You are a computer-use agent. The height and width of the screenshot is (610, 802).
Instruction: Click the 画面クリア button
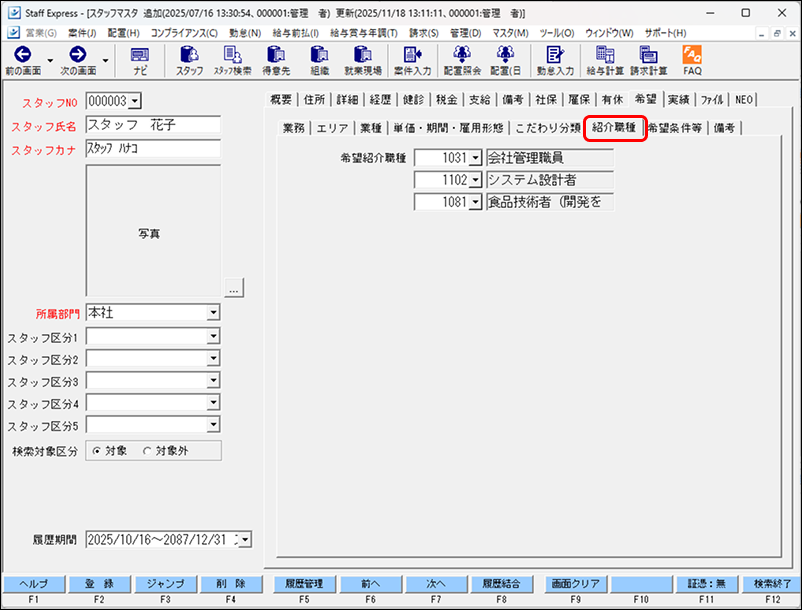coord(574,582)
